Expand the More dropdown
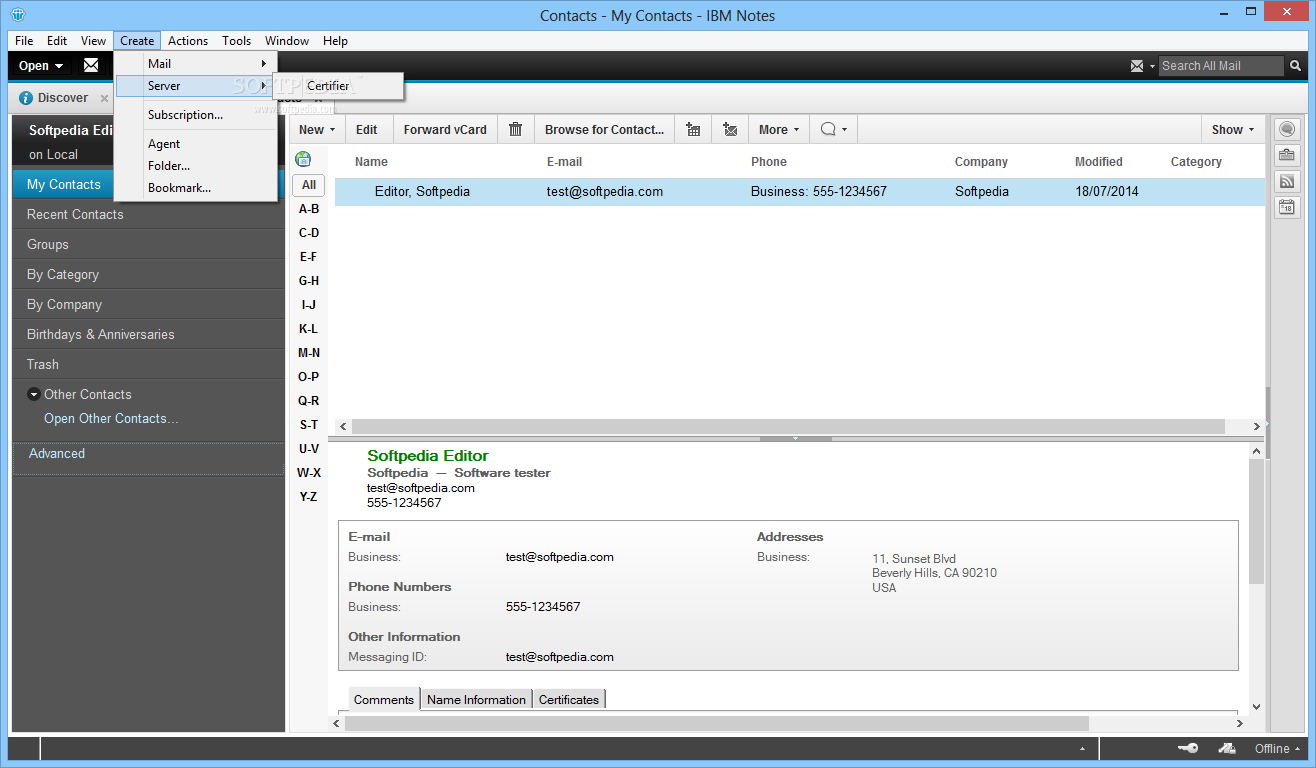Screen dimensions: 1316x768 coord(779,129)
